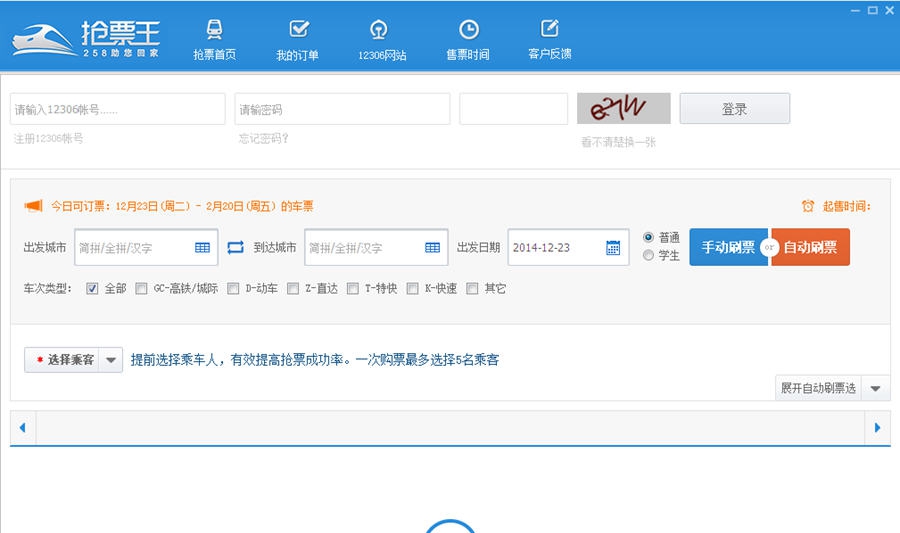The width and height of the screenshot is (900, 533).
Task: Focus the 到达城市 input field
Action: (376, 247)
